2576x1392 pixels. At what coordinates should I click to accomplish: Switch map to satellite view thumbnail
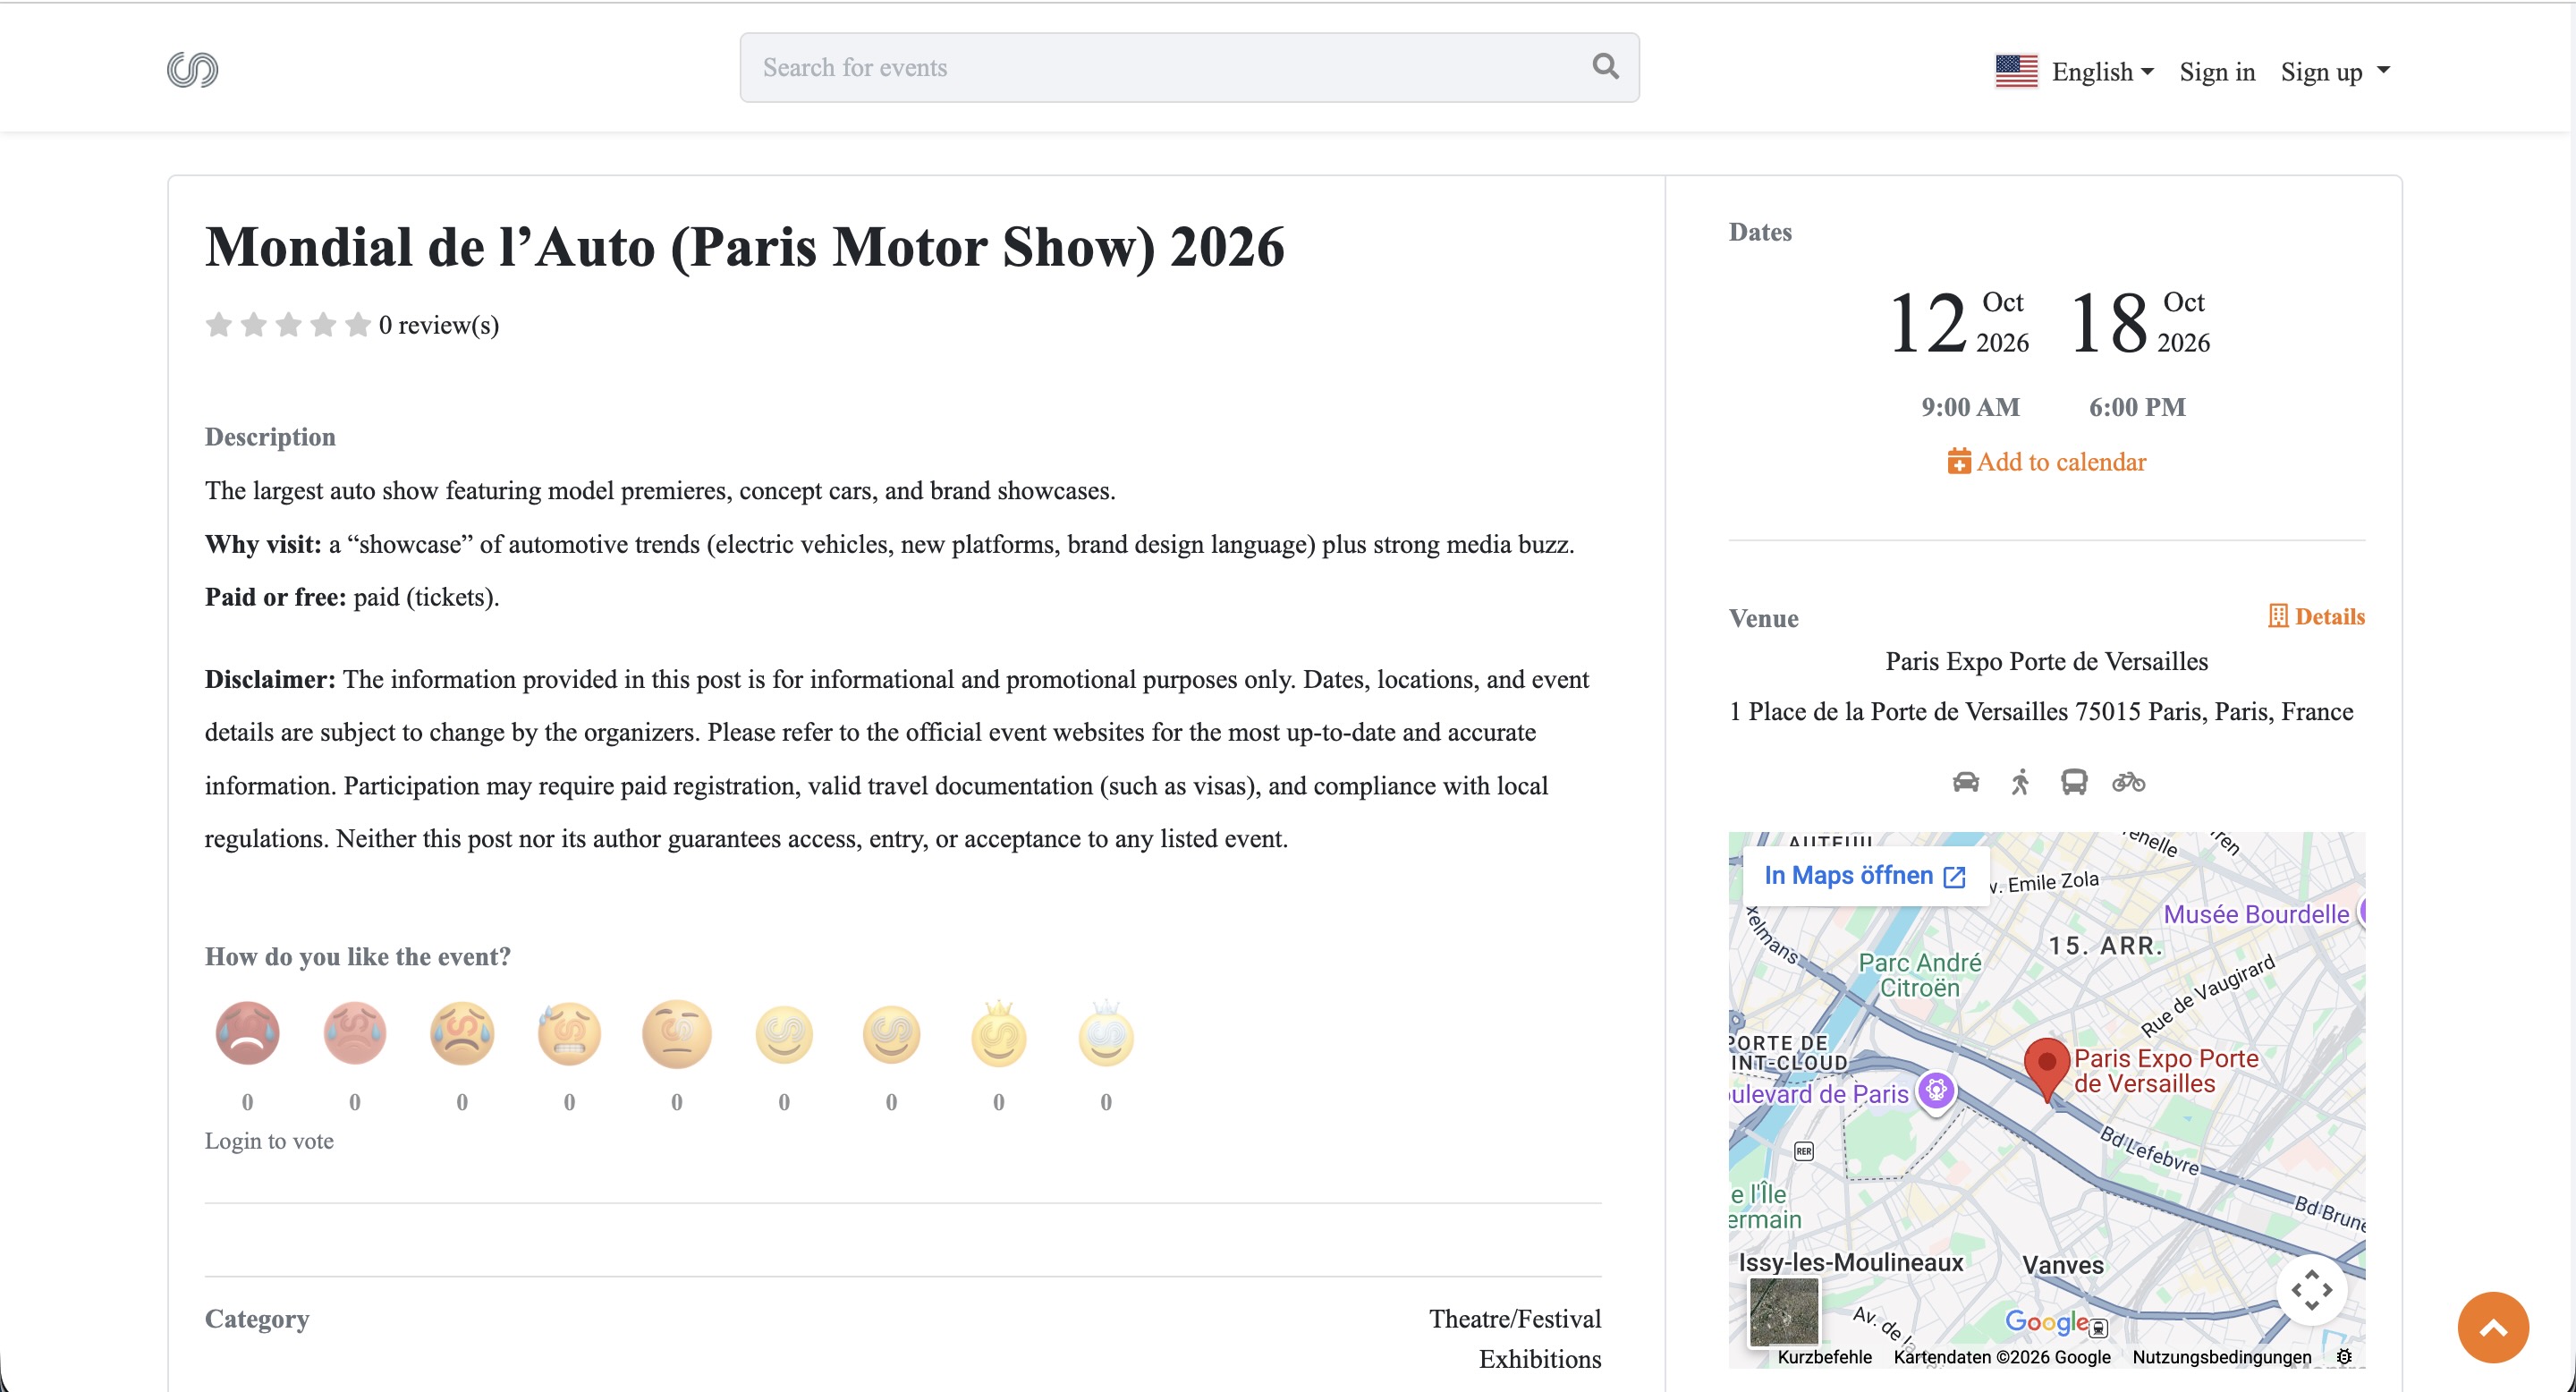(1784, 1312)
